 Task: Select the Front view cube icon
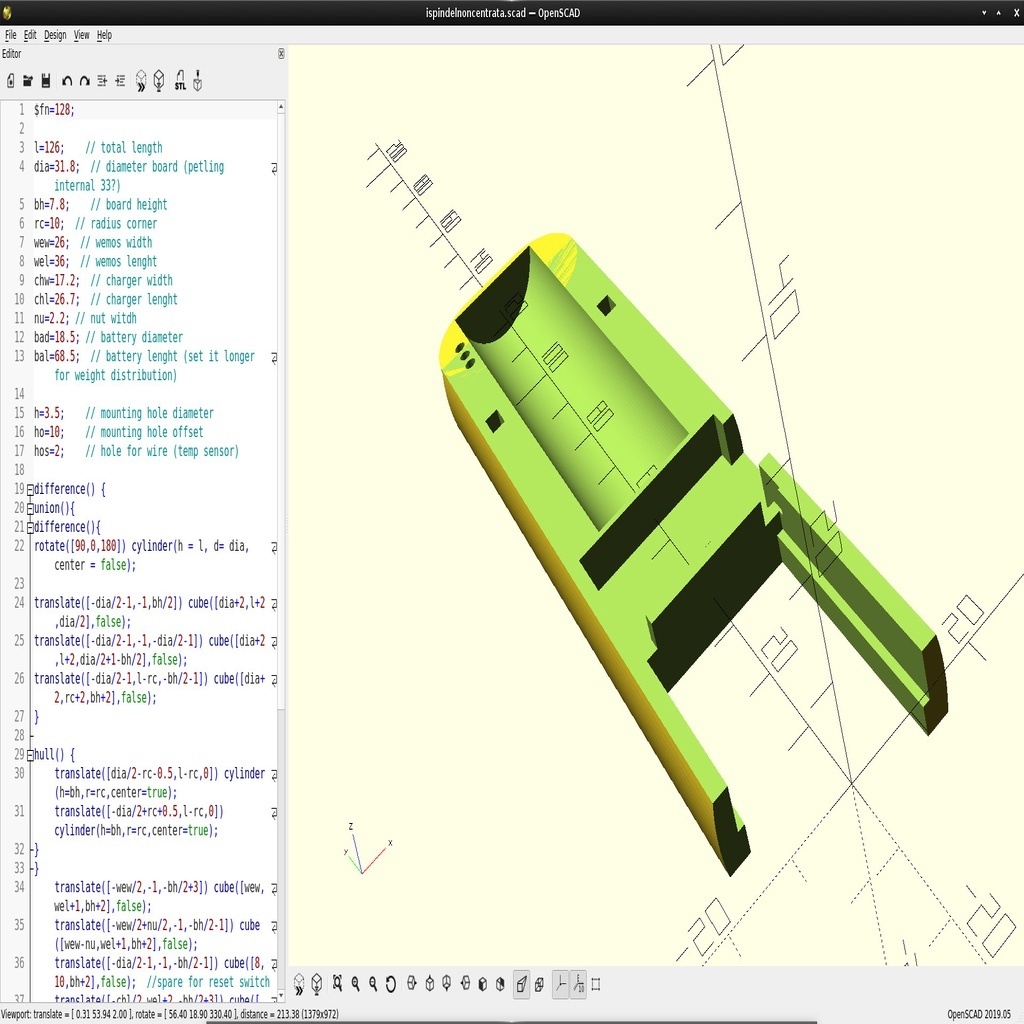pos(482,984)
